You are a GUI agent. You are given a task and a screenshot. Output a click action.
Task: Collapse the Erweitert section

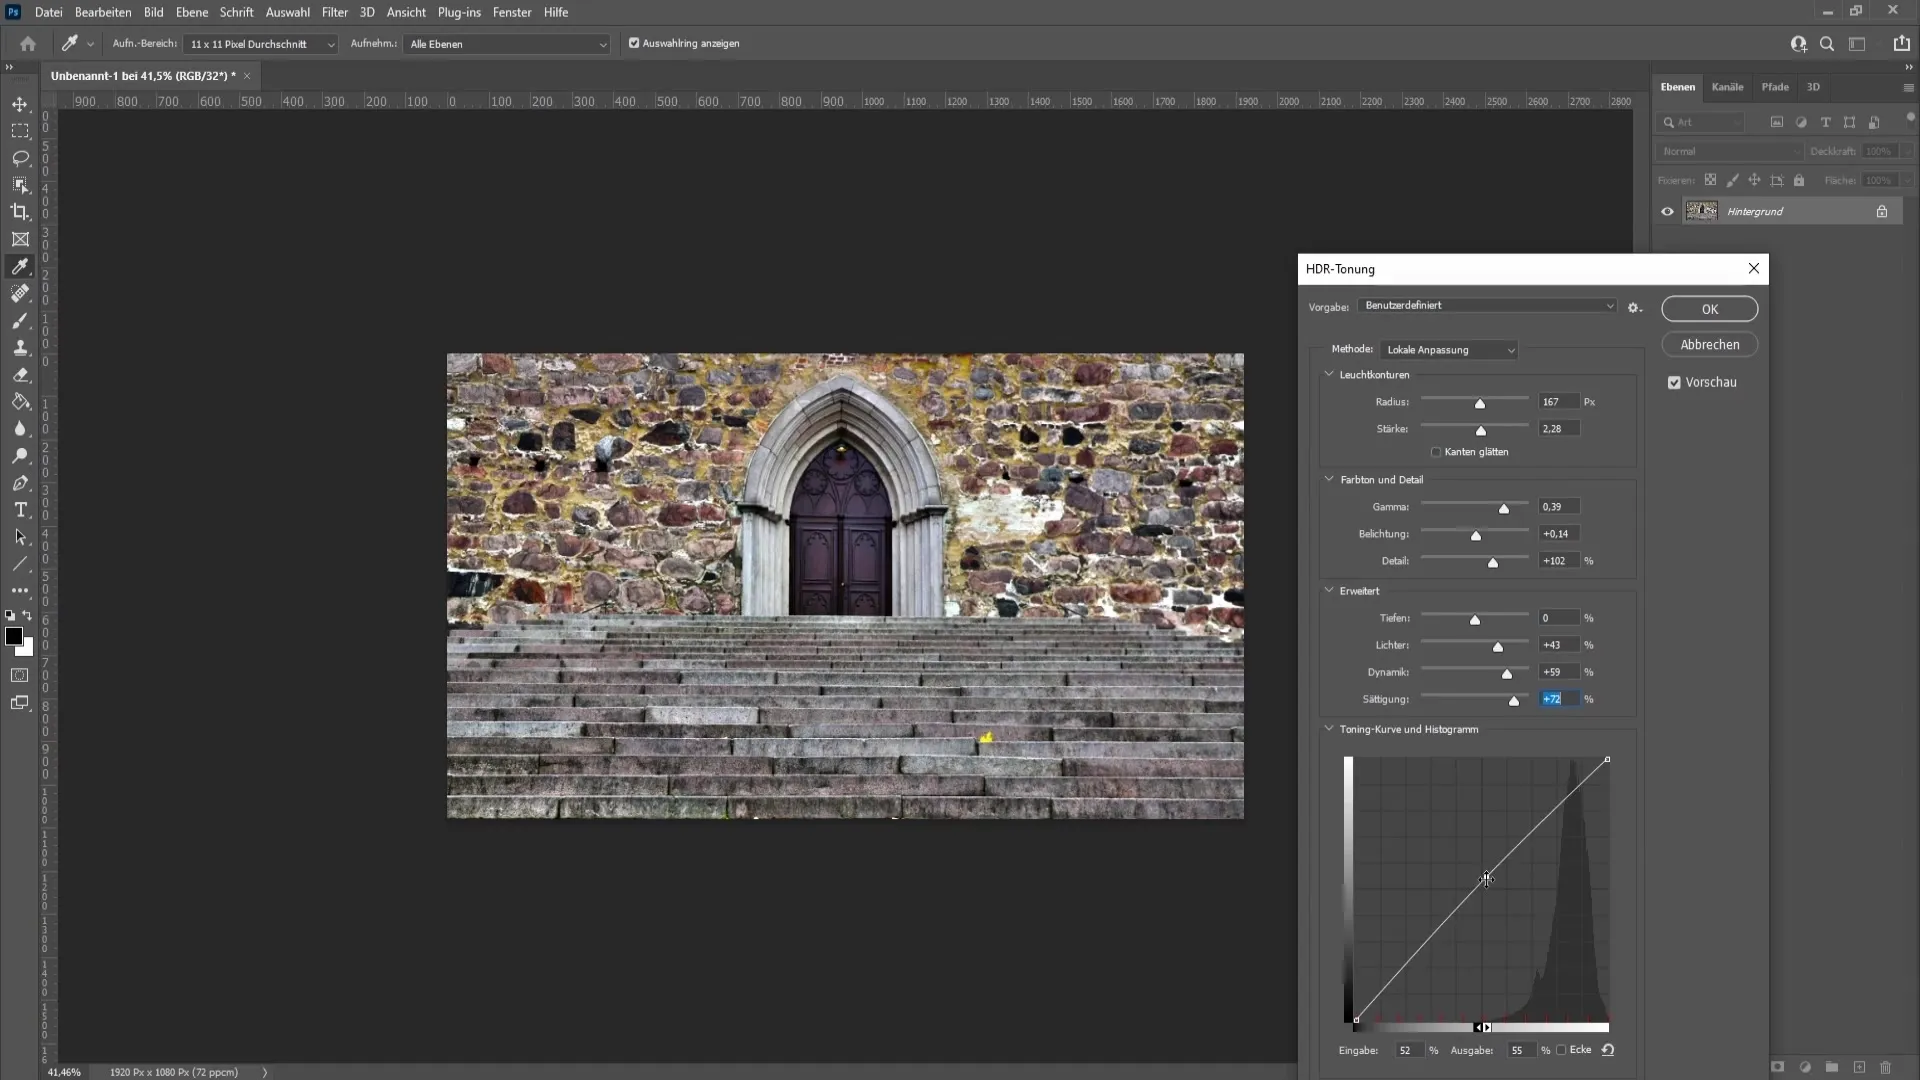coord(1329,590)
